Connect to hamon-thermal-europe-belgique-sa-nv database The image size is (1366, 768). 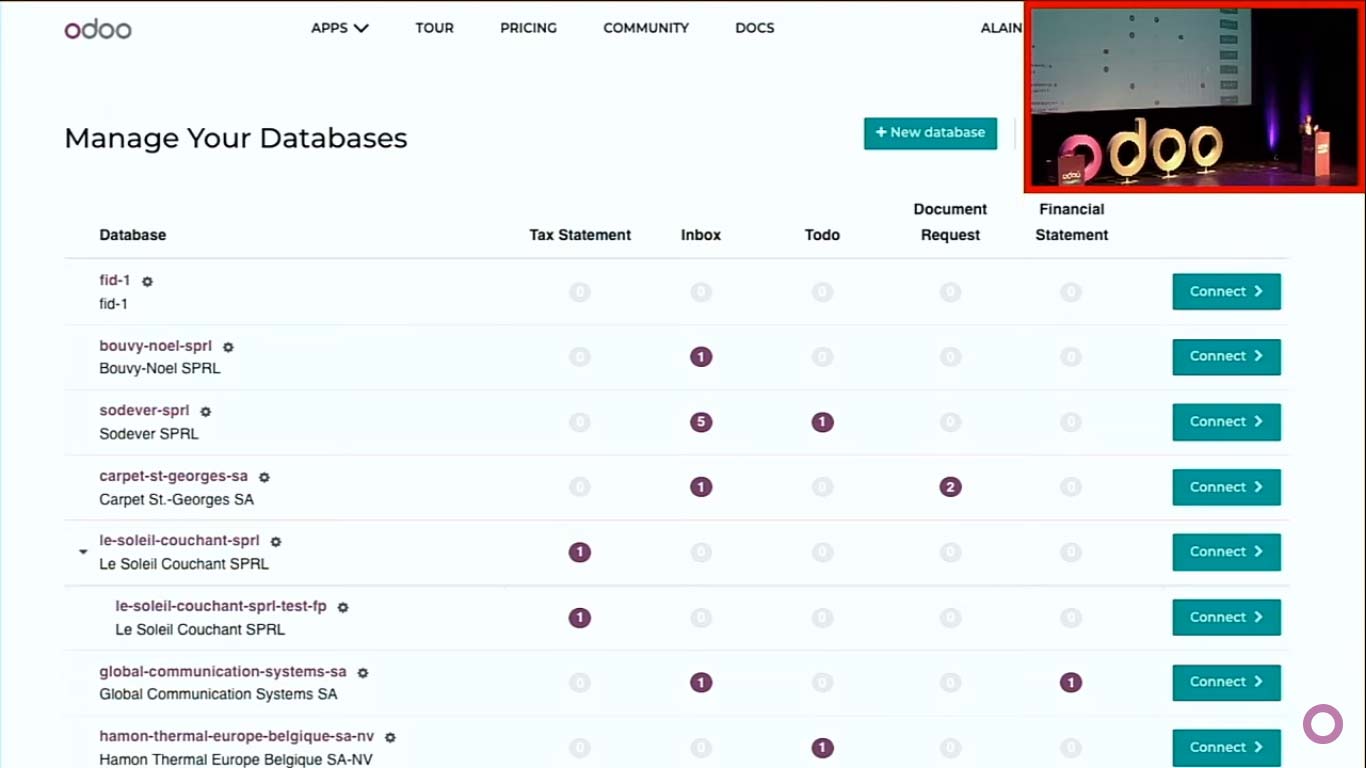(1227, 748)
